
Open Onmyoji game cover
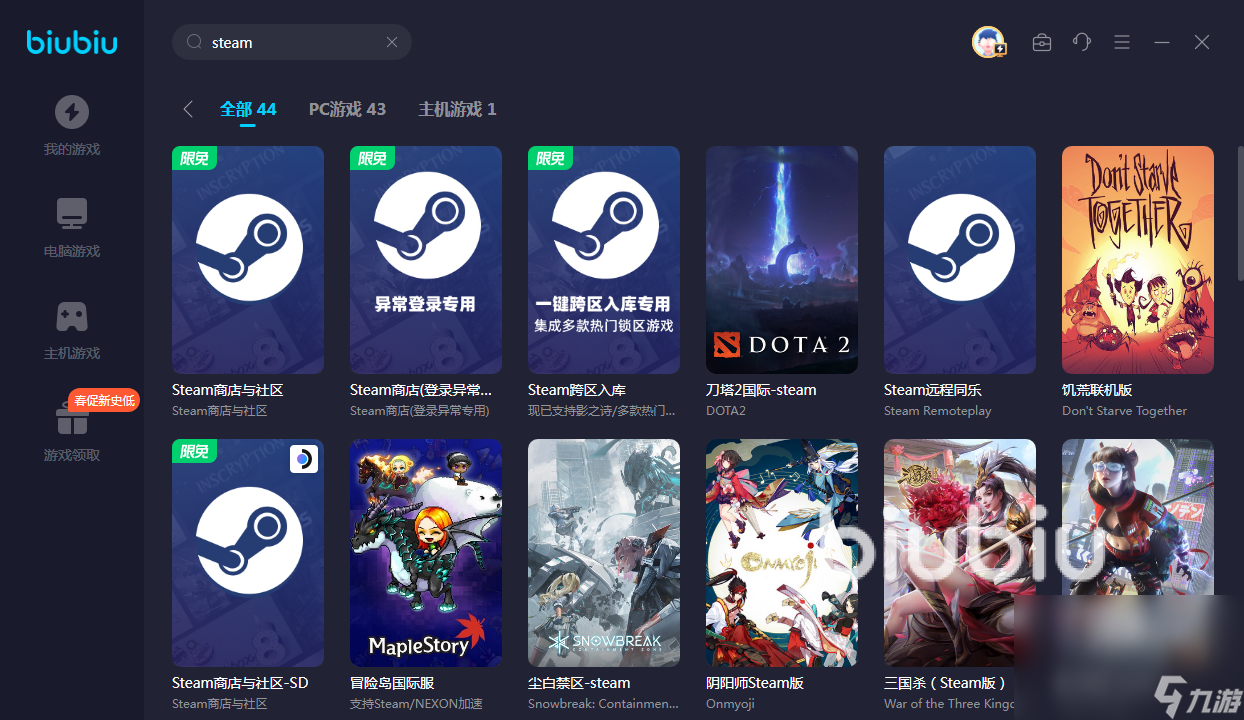pyautogui.click(x=782, y=553)
